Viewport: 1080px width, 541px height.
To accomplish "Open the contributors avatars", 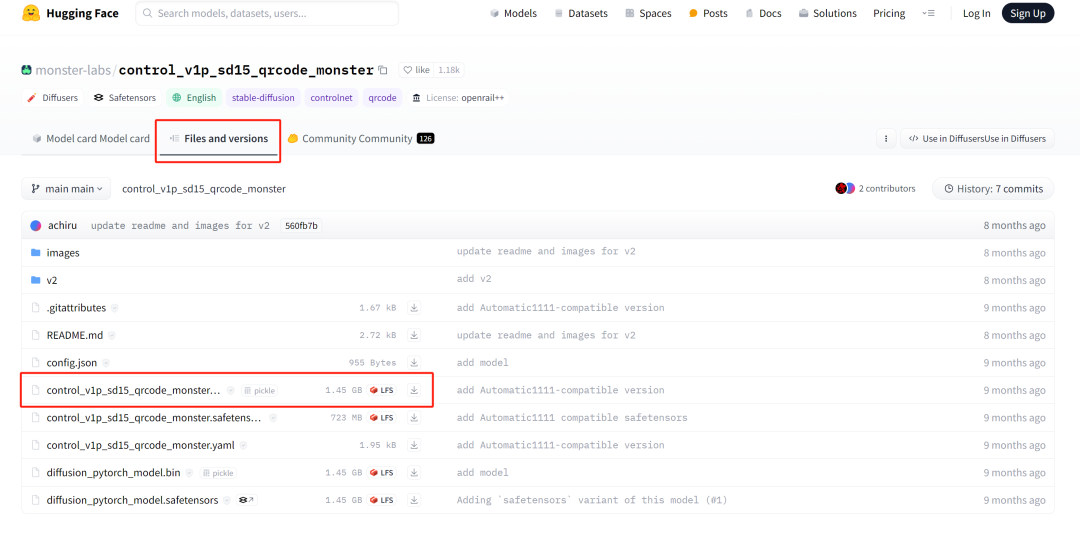I will tap(845, 188).
